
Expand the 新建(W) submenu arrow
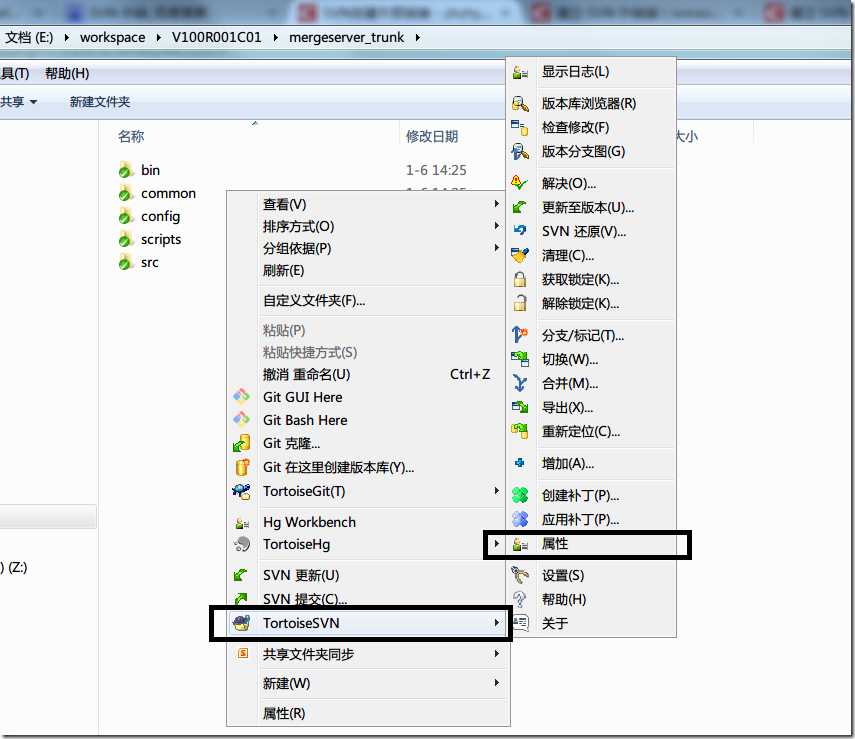click(496, 683)
